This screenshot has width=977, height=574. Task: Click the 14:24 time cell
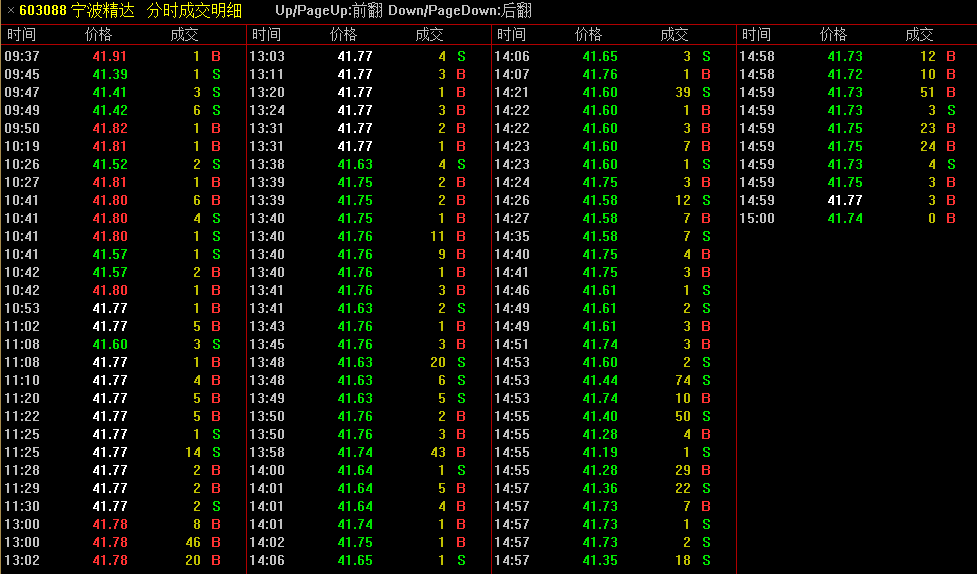coord(512,183)
